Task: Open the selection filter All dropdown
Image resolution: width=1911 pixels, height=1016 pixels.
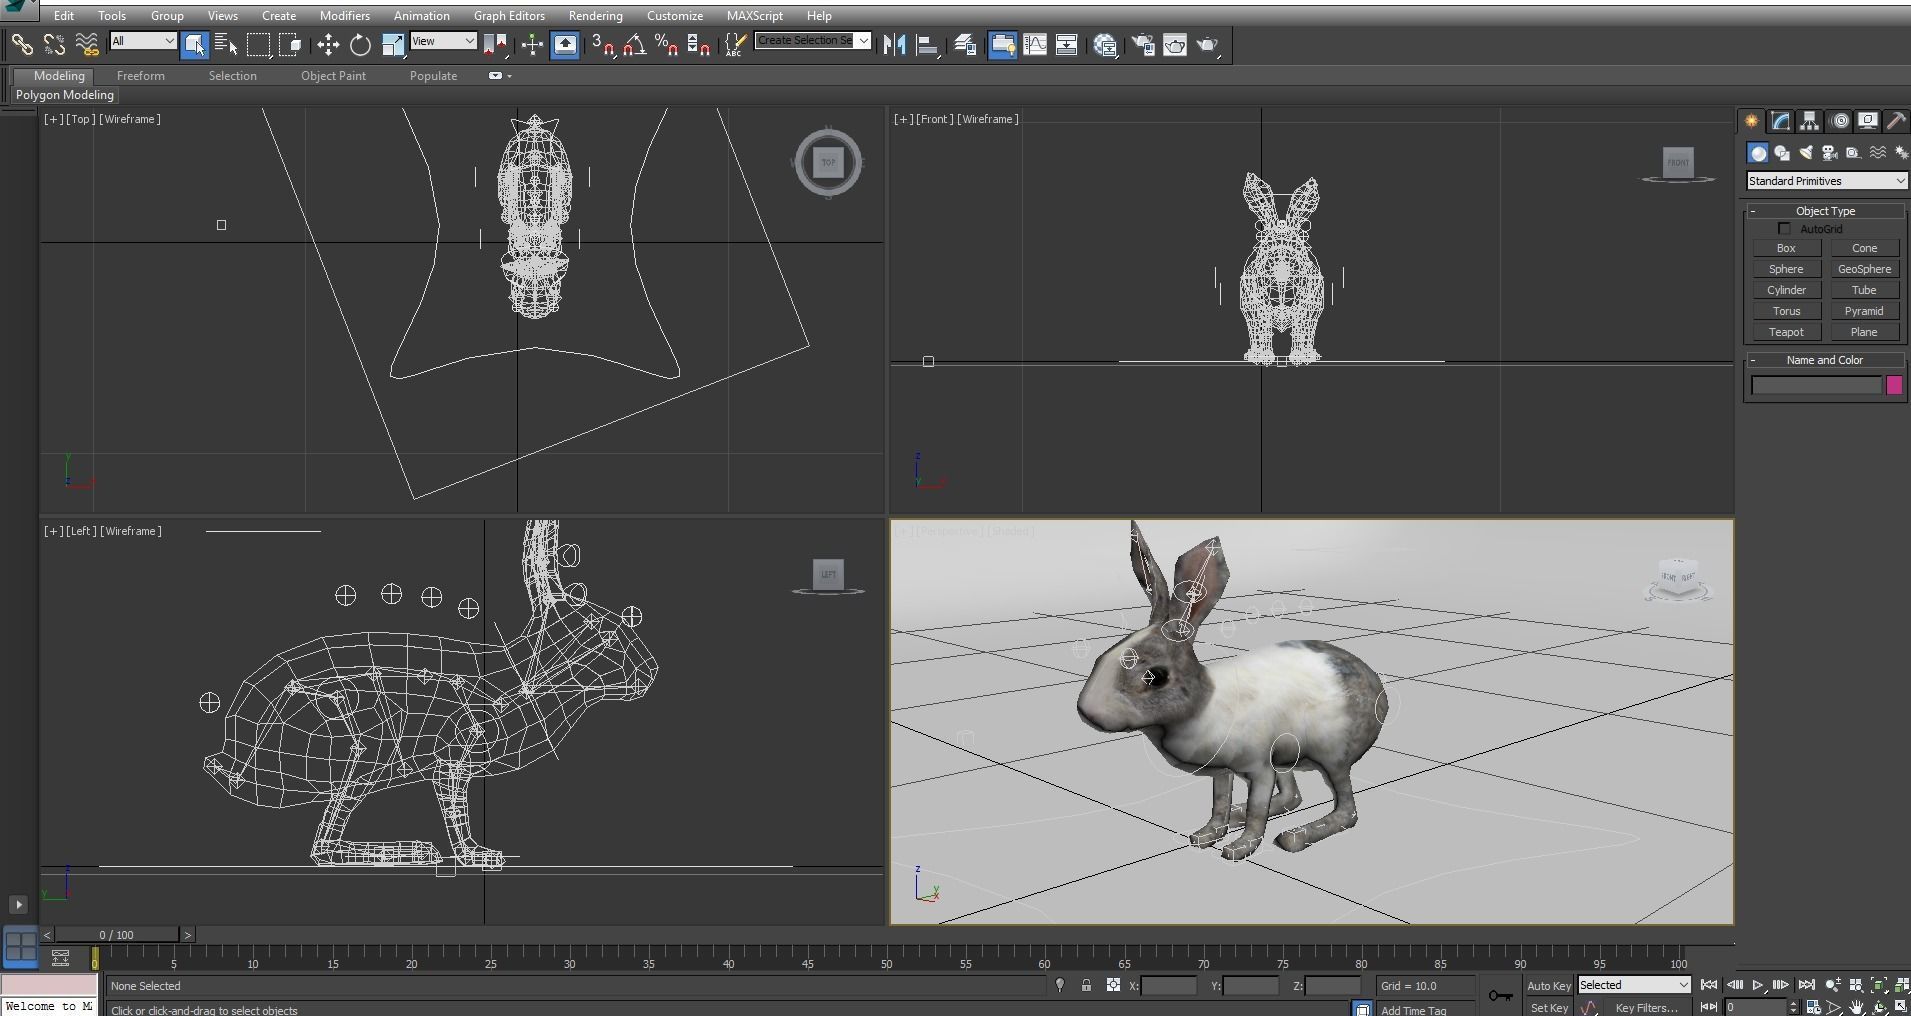Action: 143,41
